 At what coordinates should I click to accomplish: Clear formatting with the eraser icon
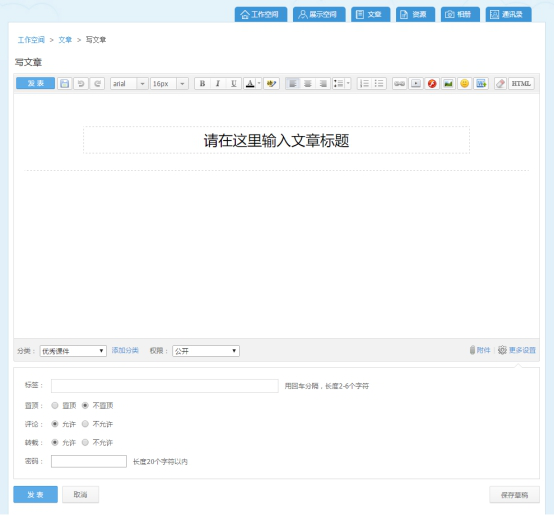pyautogui.click(x=500, y=84)
